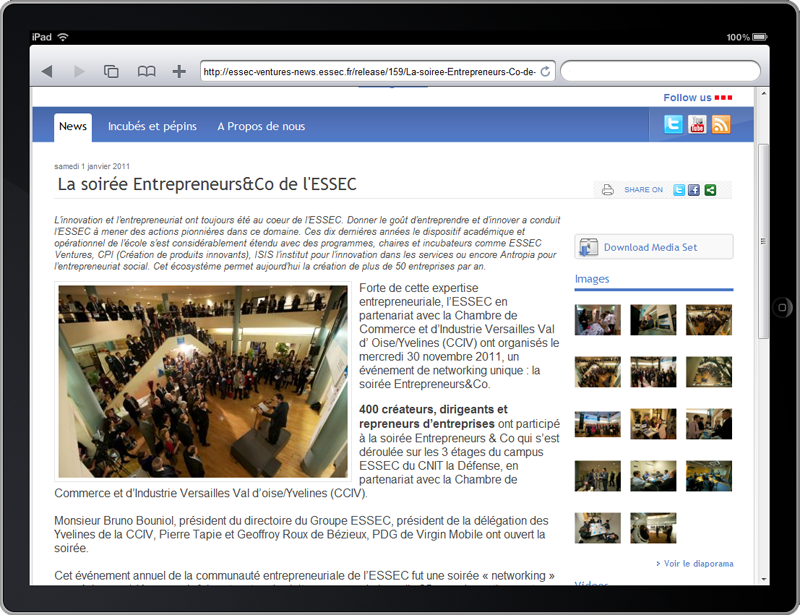Open first thumbnail in Images row three
The width and height of the screenshot is (800, 615).
pyautogui.click(x=597, y=424)
